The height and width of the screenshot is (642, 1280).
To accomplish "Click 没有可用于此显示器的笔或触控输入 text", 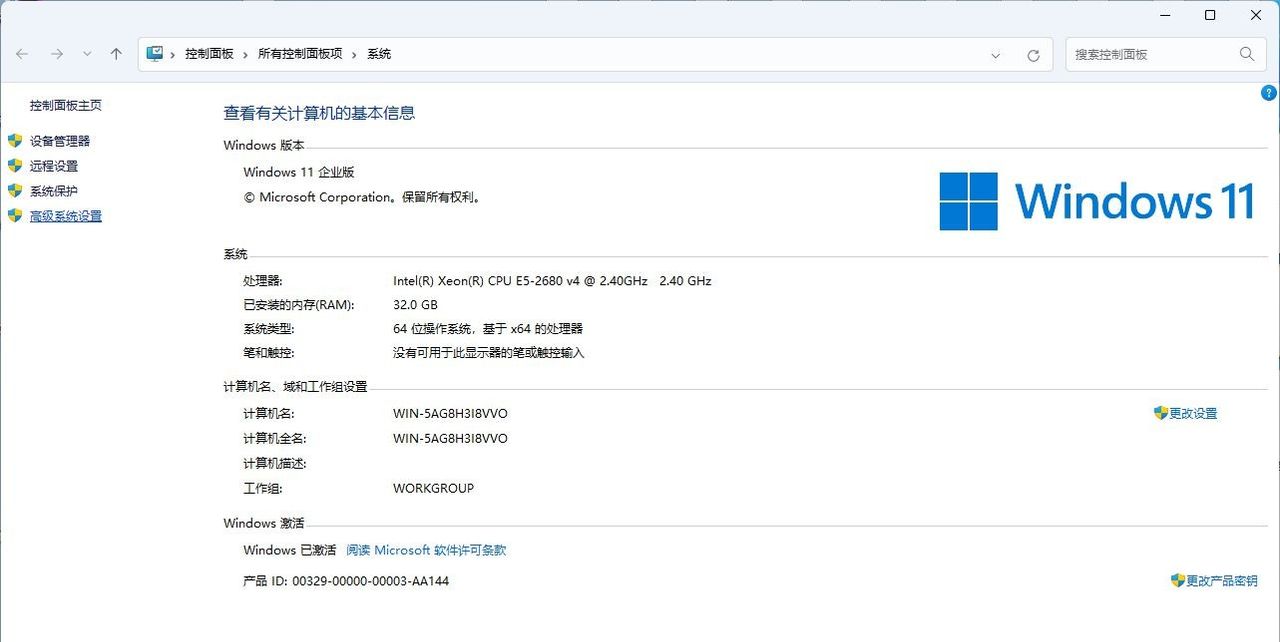I will 488,353.
